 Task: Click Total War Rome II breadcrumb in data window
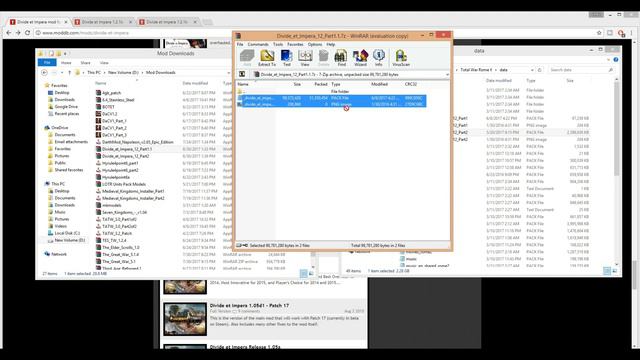click(x=476, y=70)
